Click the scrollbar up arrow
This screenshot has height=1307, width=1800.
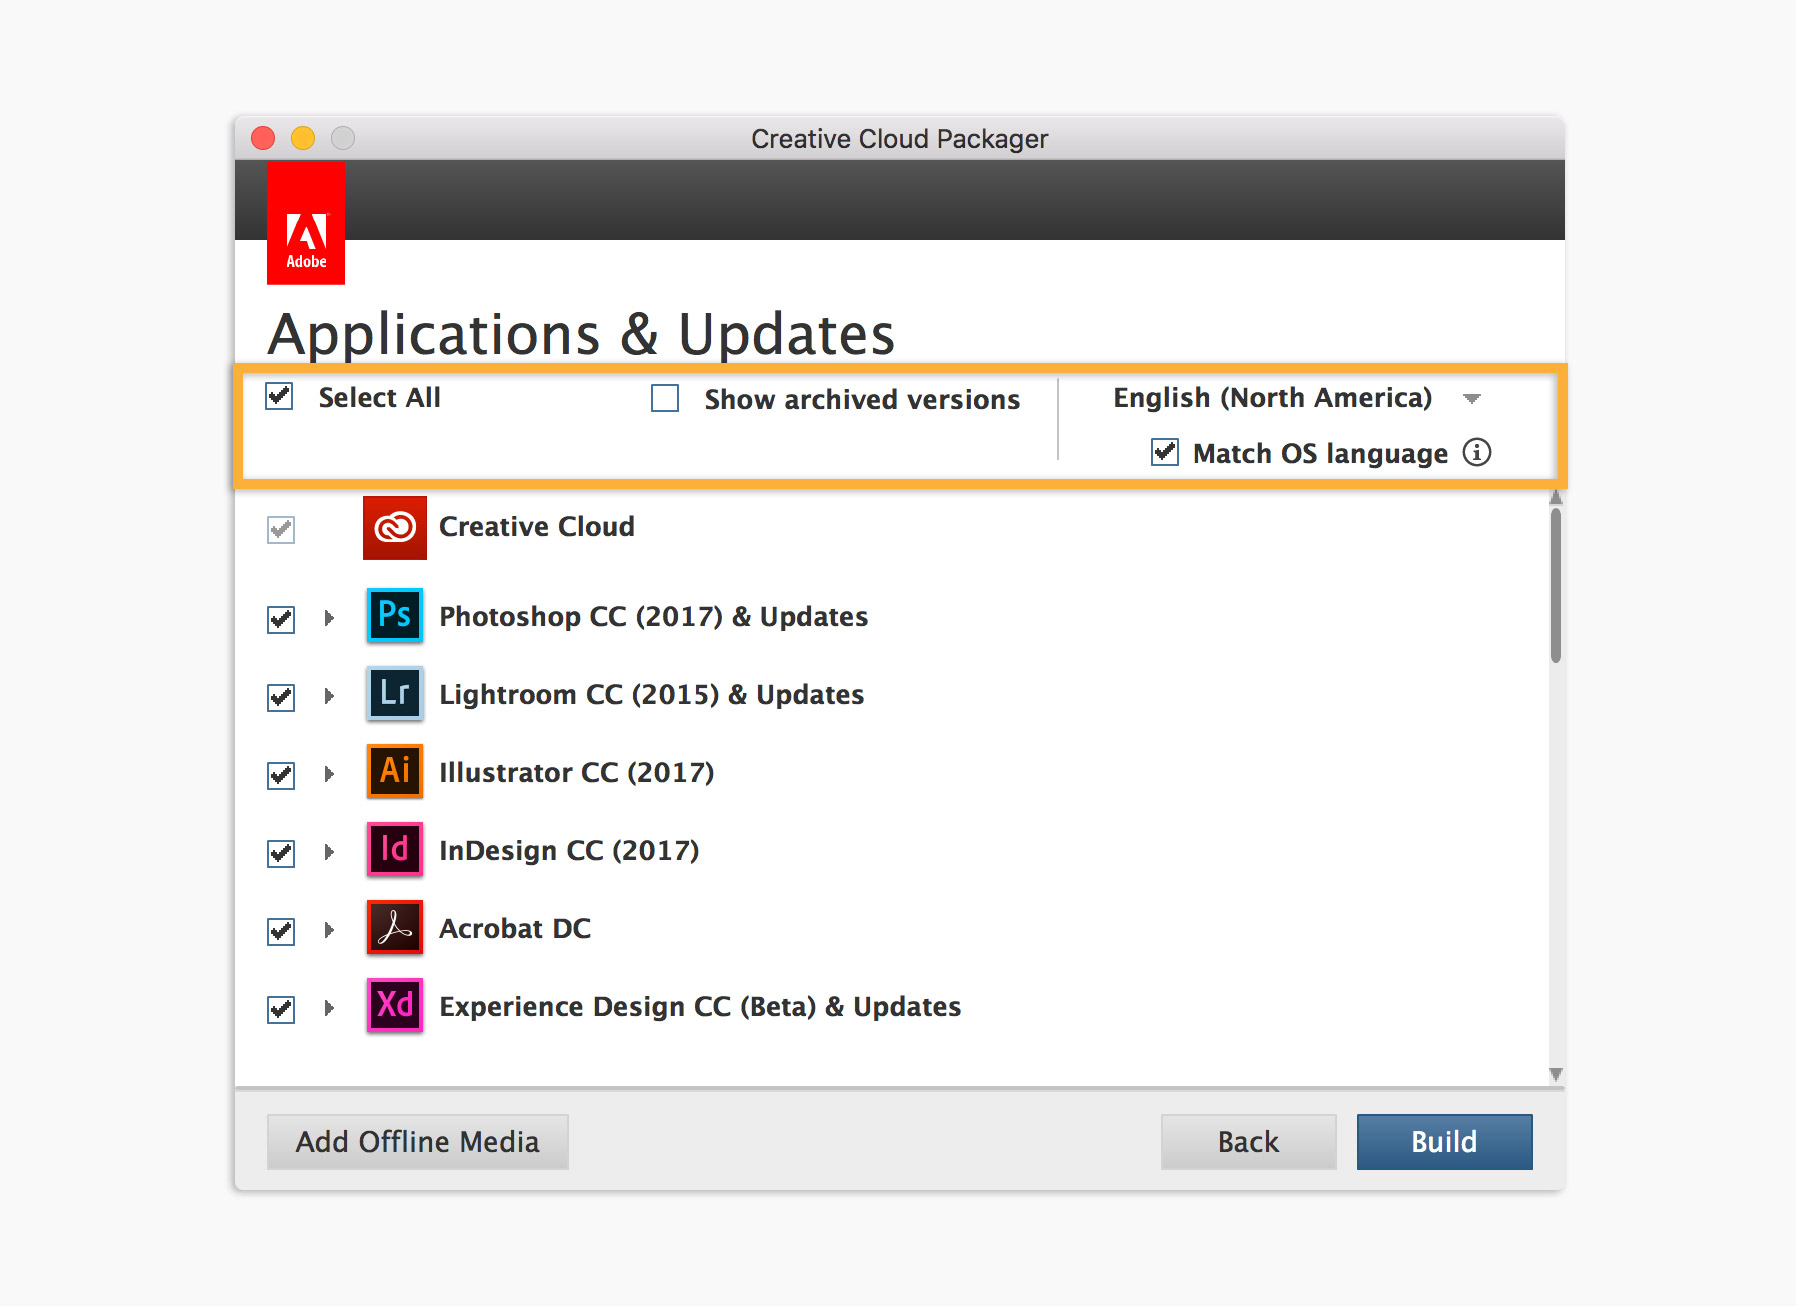pyautogui.click(x=1556, y=497)
